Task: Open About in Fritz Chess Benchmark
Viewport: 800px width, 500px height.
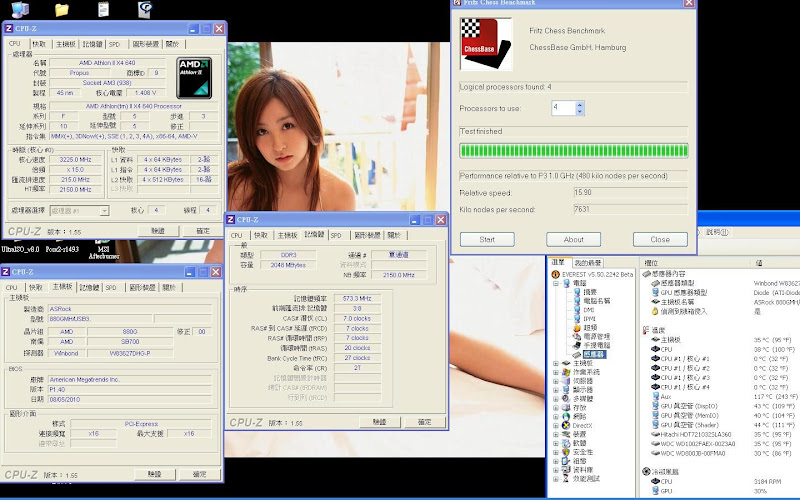Action: 573,239
